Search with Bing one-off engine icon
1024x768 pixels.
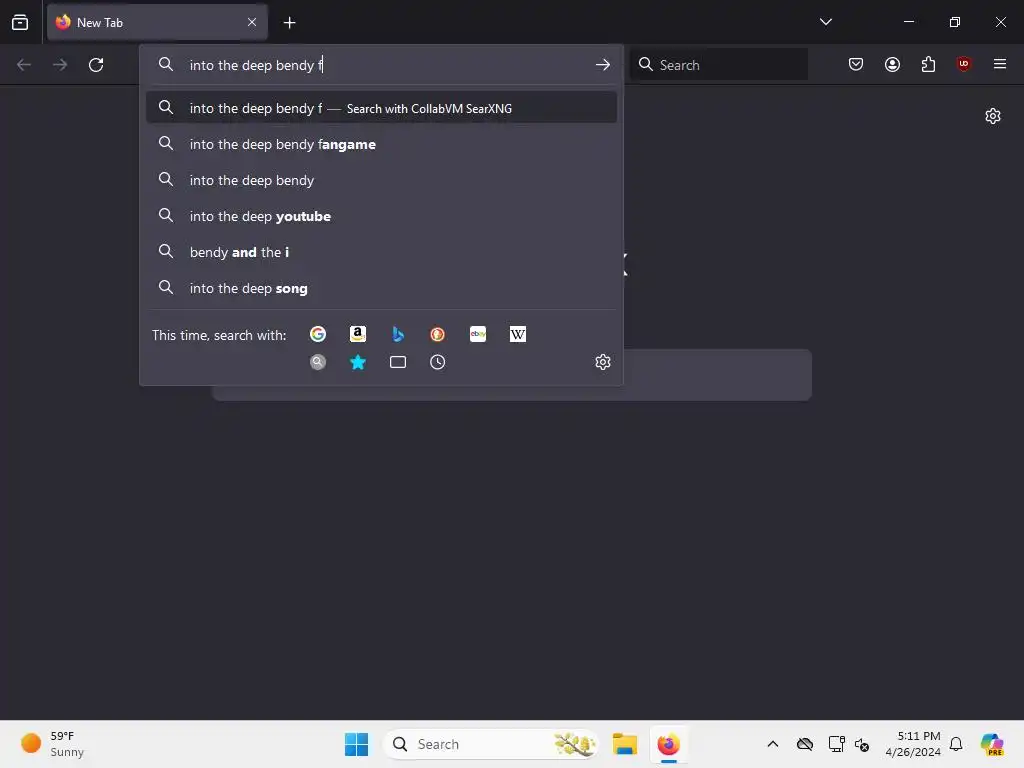click(398, 334)
